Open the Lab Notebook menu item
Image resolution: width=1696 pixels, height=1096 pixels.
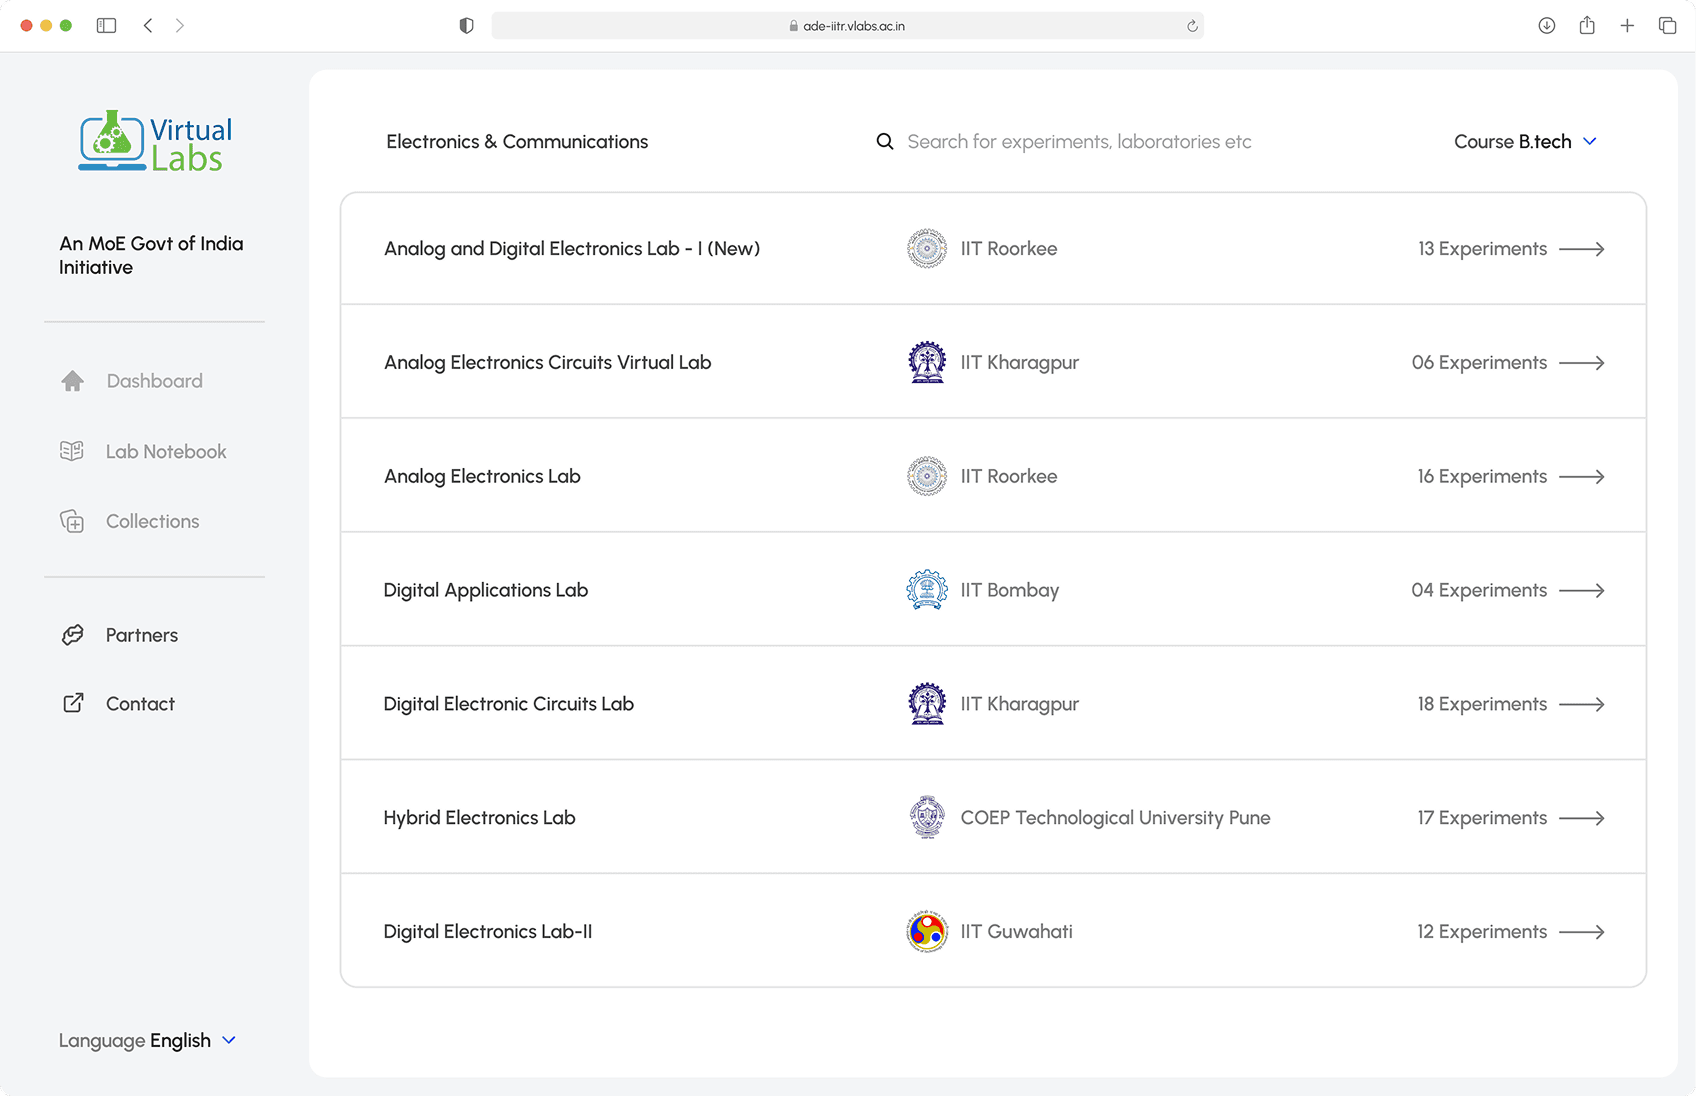coord(166,451)
